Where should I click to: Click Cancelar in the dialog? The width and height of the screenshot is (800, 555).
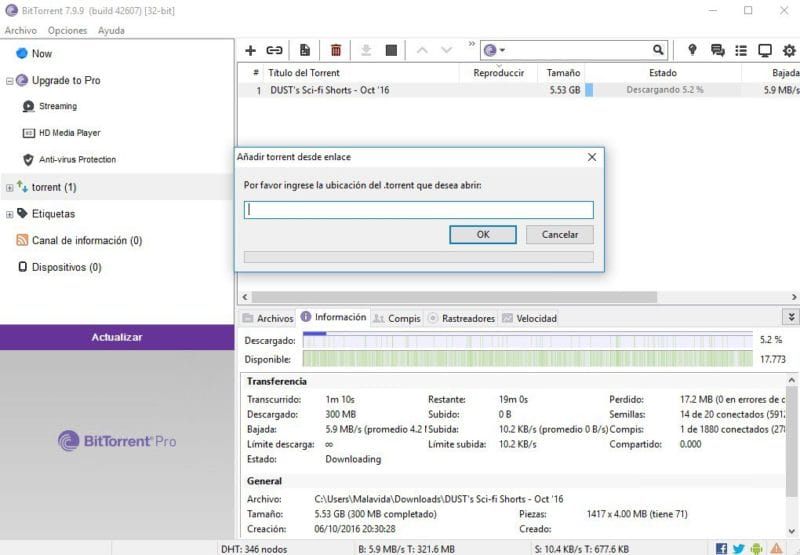560,235
